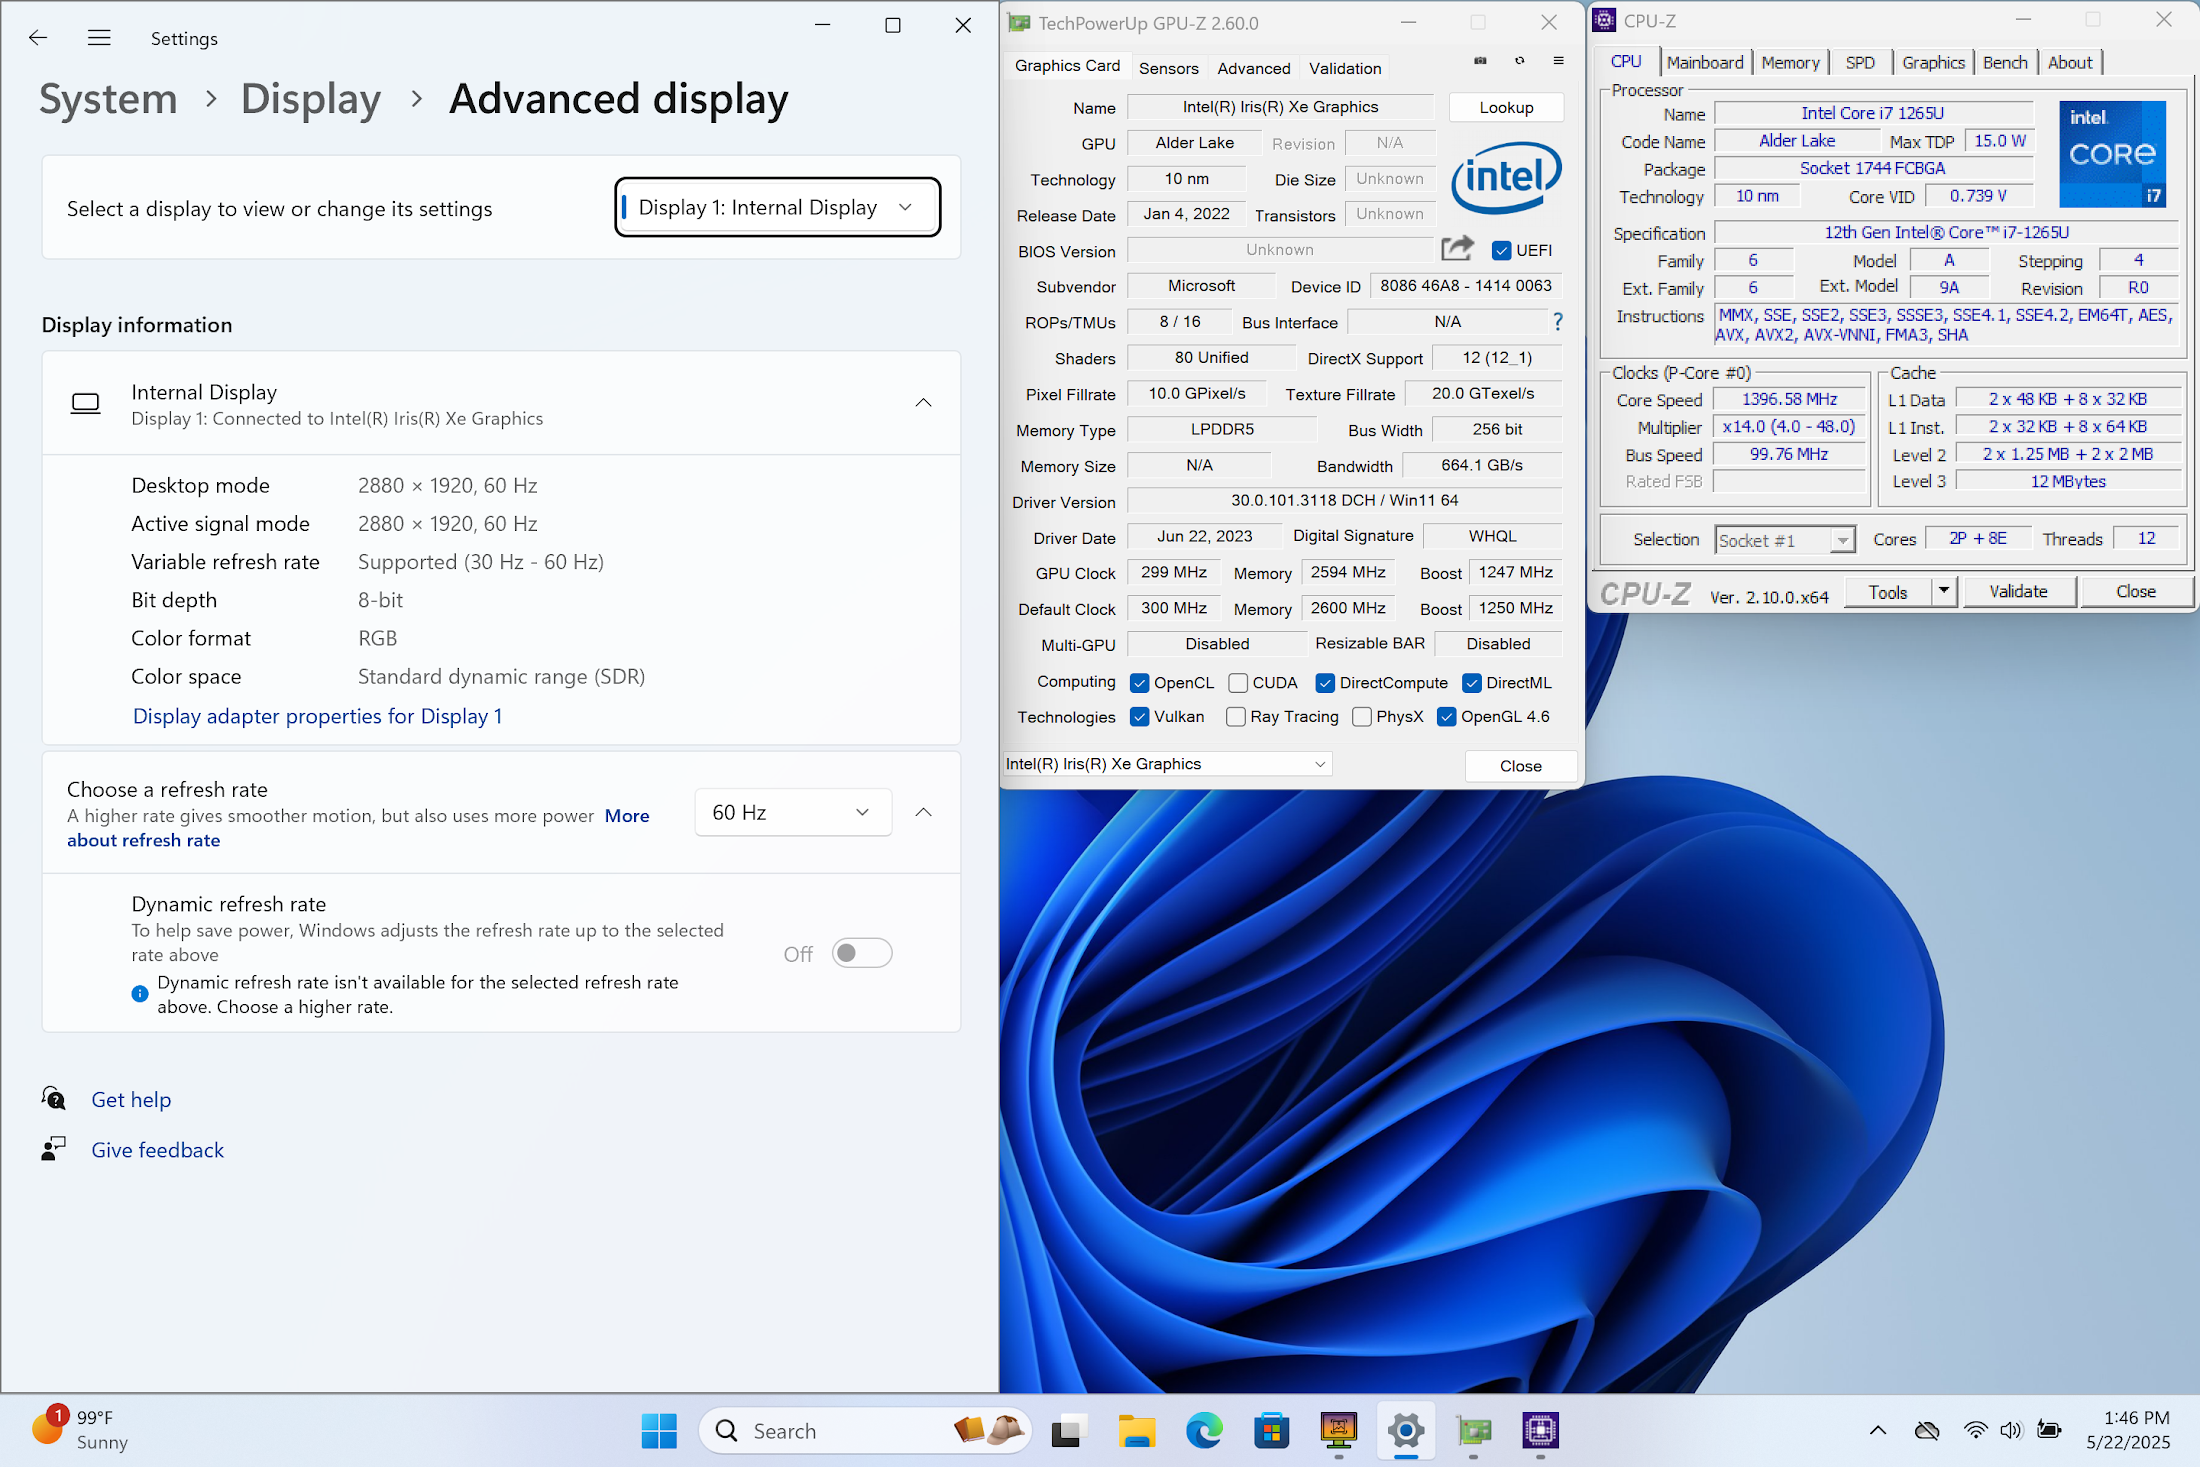Viewport: 2200px width, 1467px height.
Task: Open the Display 1: Internal Display dropdown
Action: 777,207
